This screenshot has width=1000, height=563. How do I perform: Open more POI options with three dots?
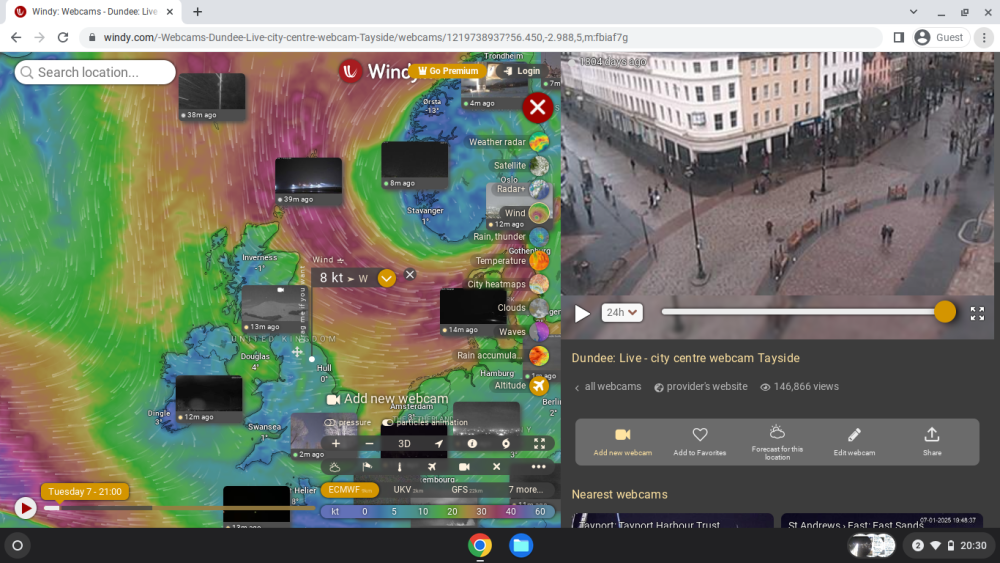(x=538, y=467)
